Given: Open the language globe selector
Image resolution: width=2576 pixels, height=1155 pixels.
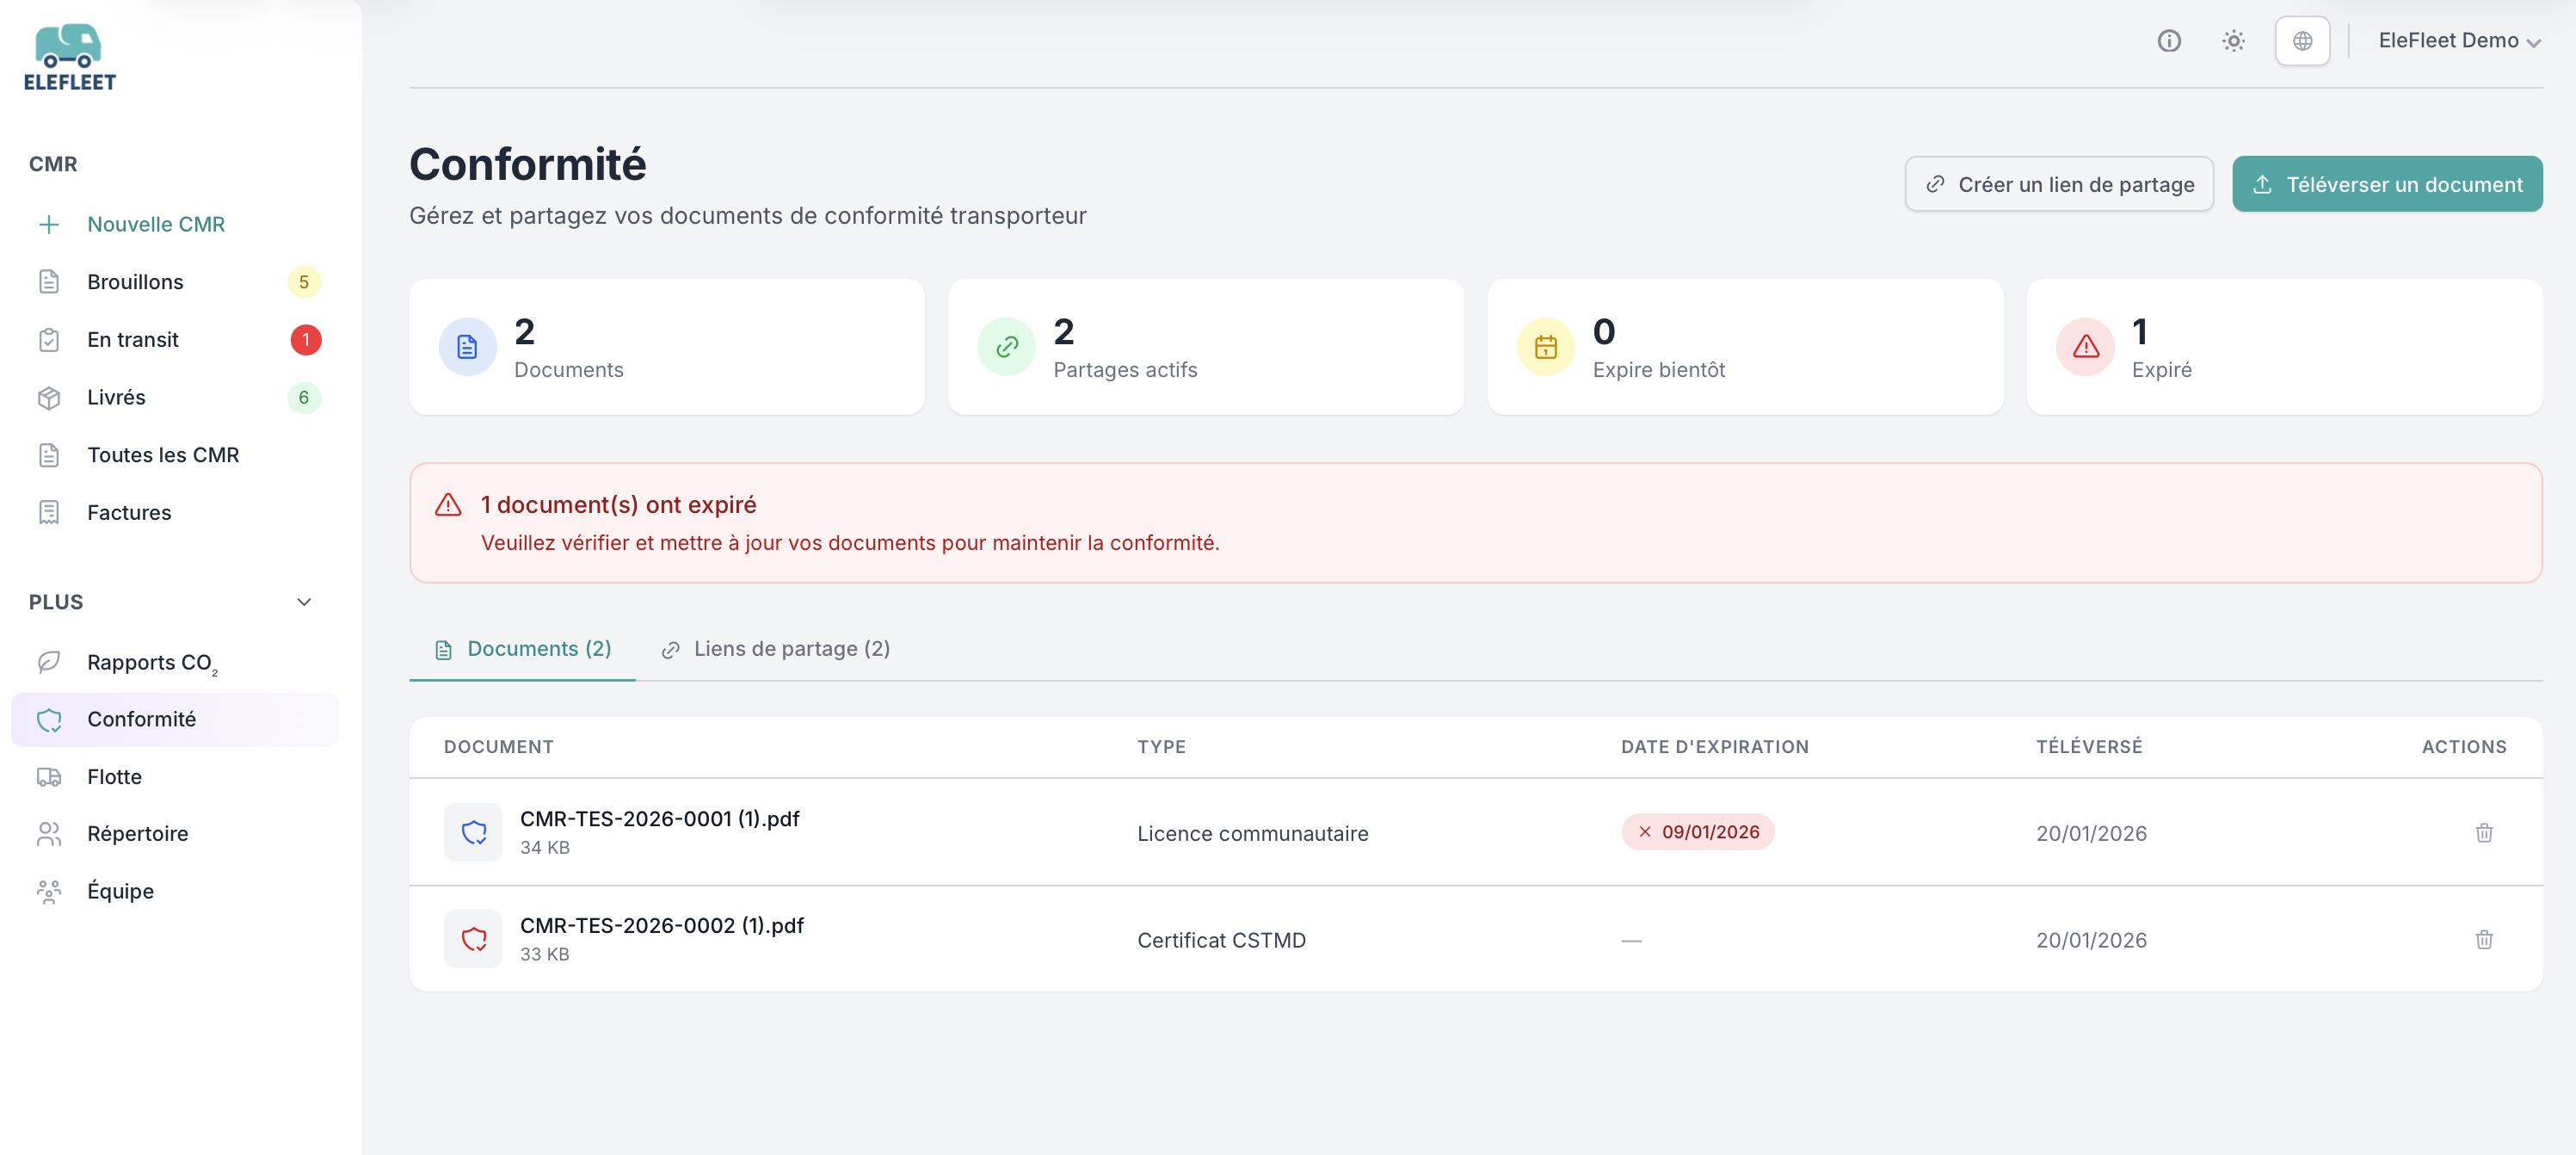Looking at the screenshot, I should [x=2302, y=41].
